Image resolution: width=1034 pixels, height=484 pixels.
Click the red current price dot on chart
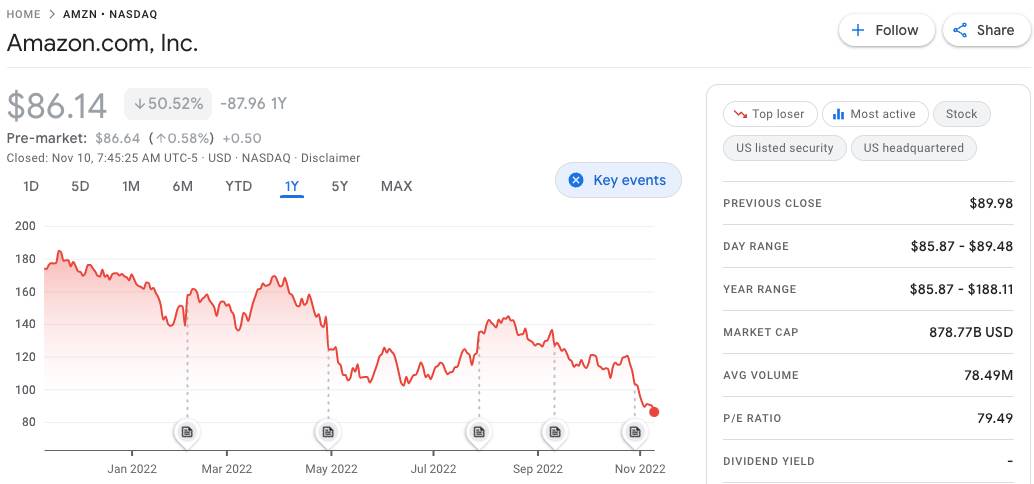tap(654, 411)
